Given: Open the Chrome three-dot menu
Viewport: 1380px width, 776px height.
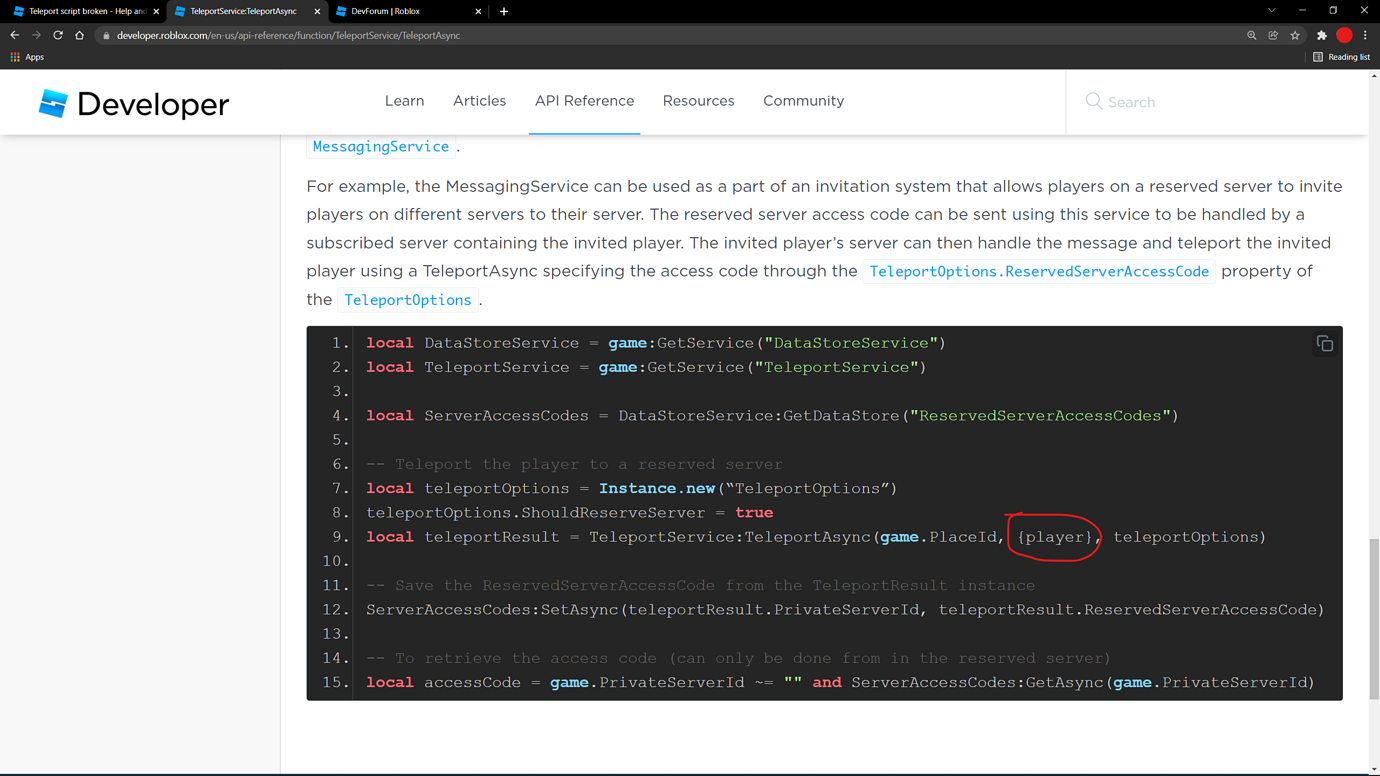Looking at the screenshot, I should coord(1366,35).
